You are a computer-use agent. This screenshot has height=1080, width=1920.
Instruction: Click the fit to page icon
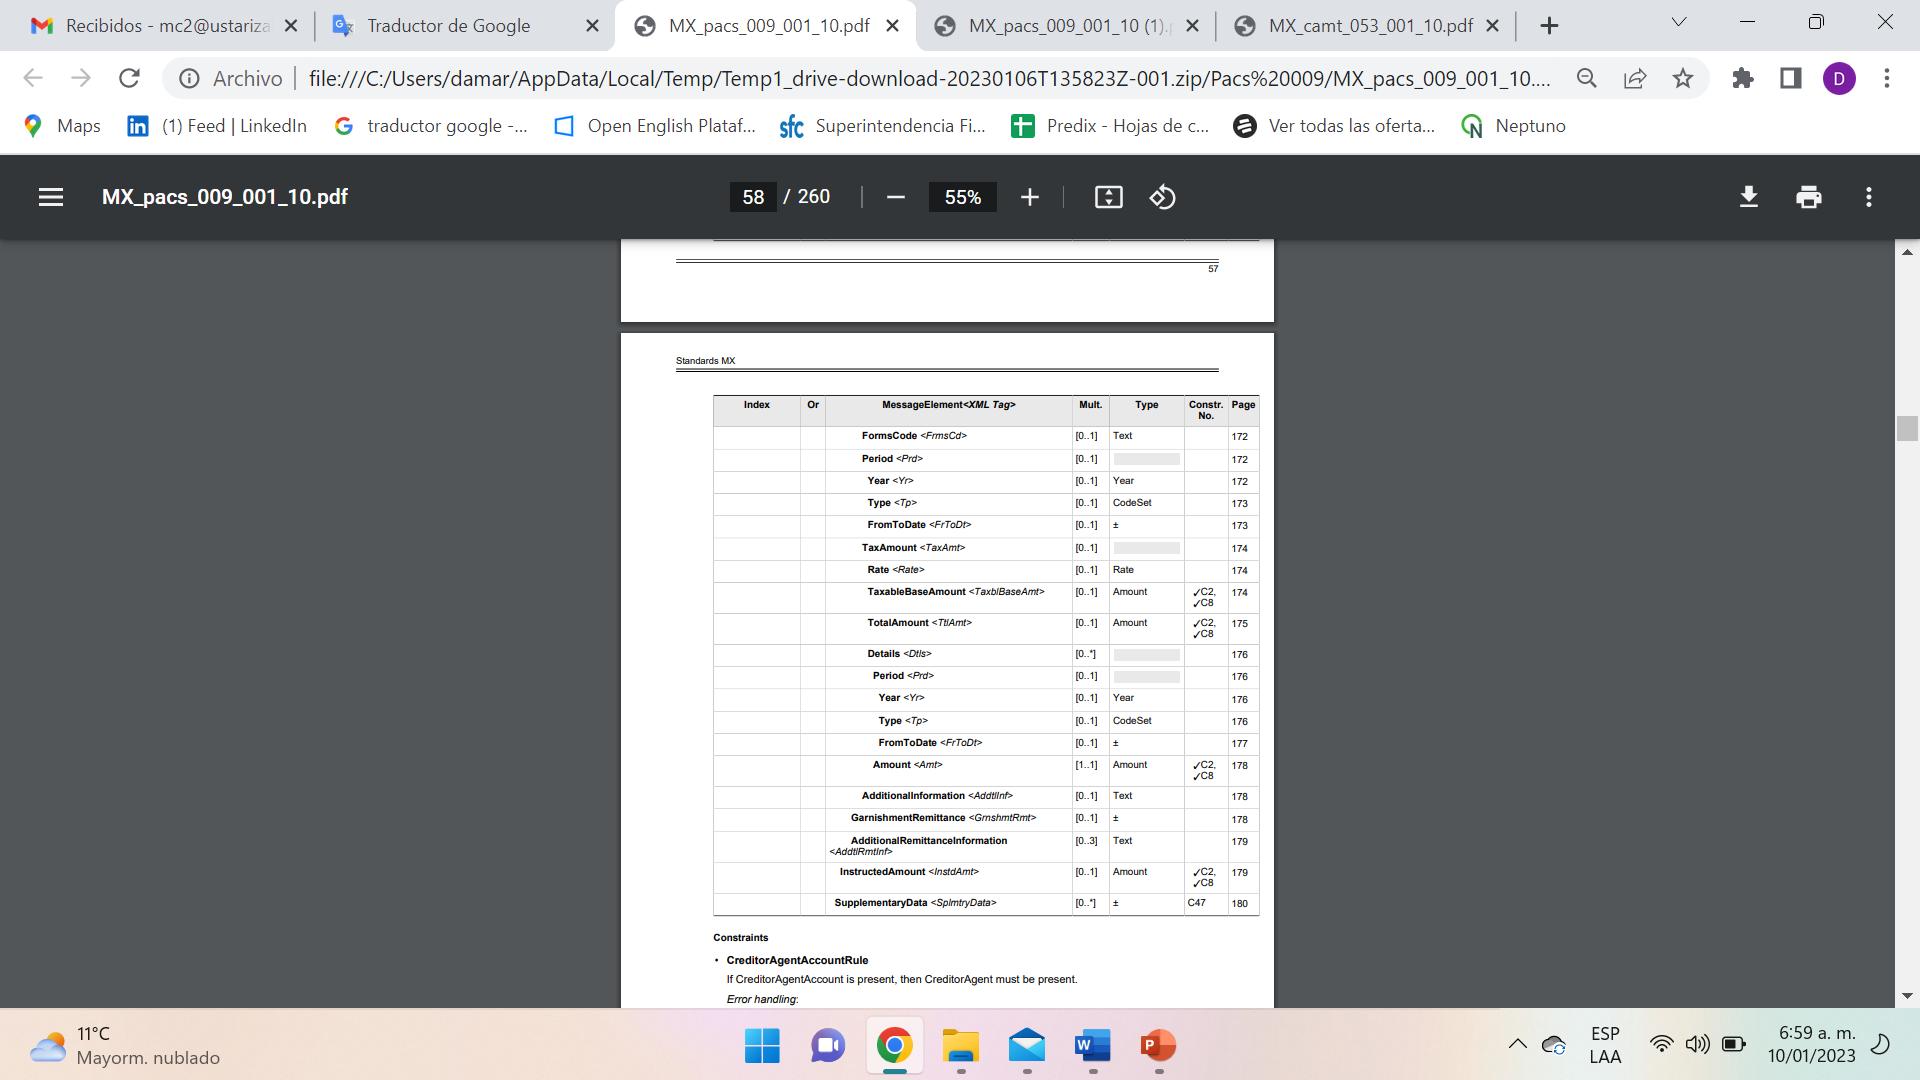click(1108, 197)
